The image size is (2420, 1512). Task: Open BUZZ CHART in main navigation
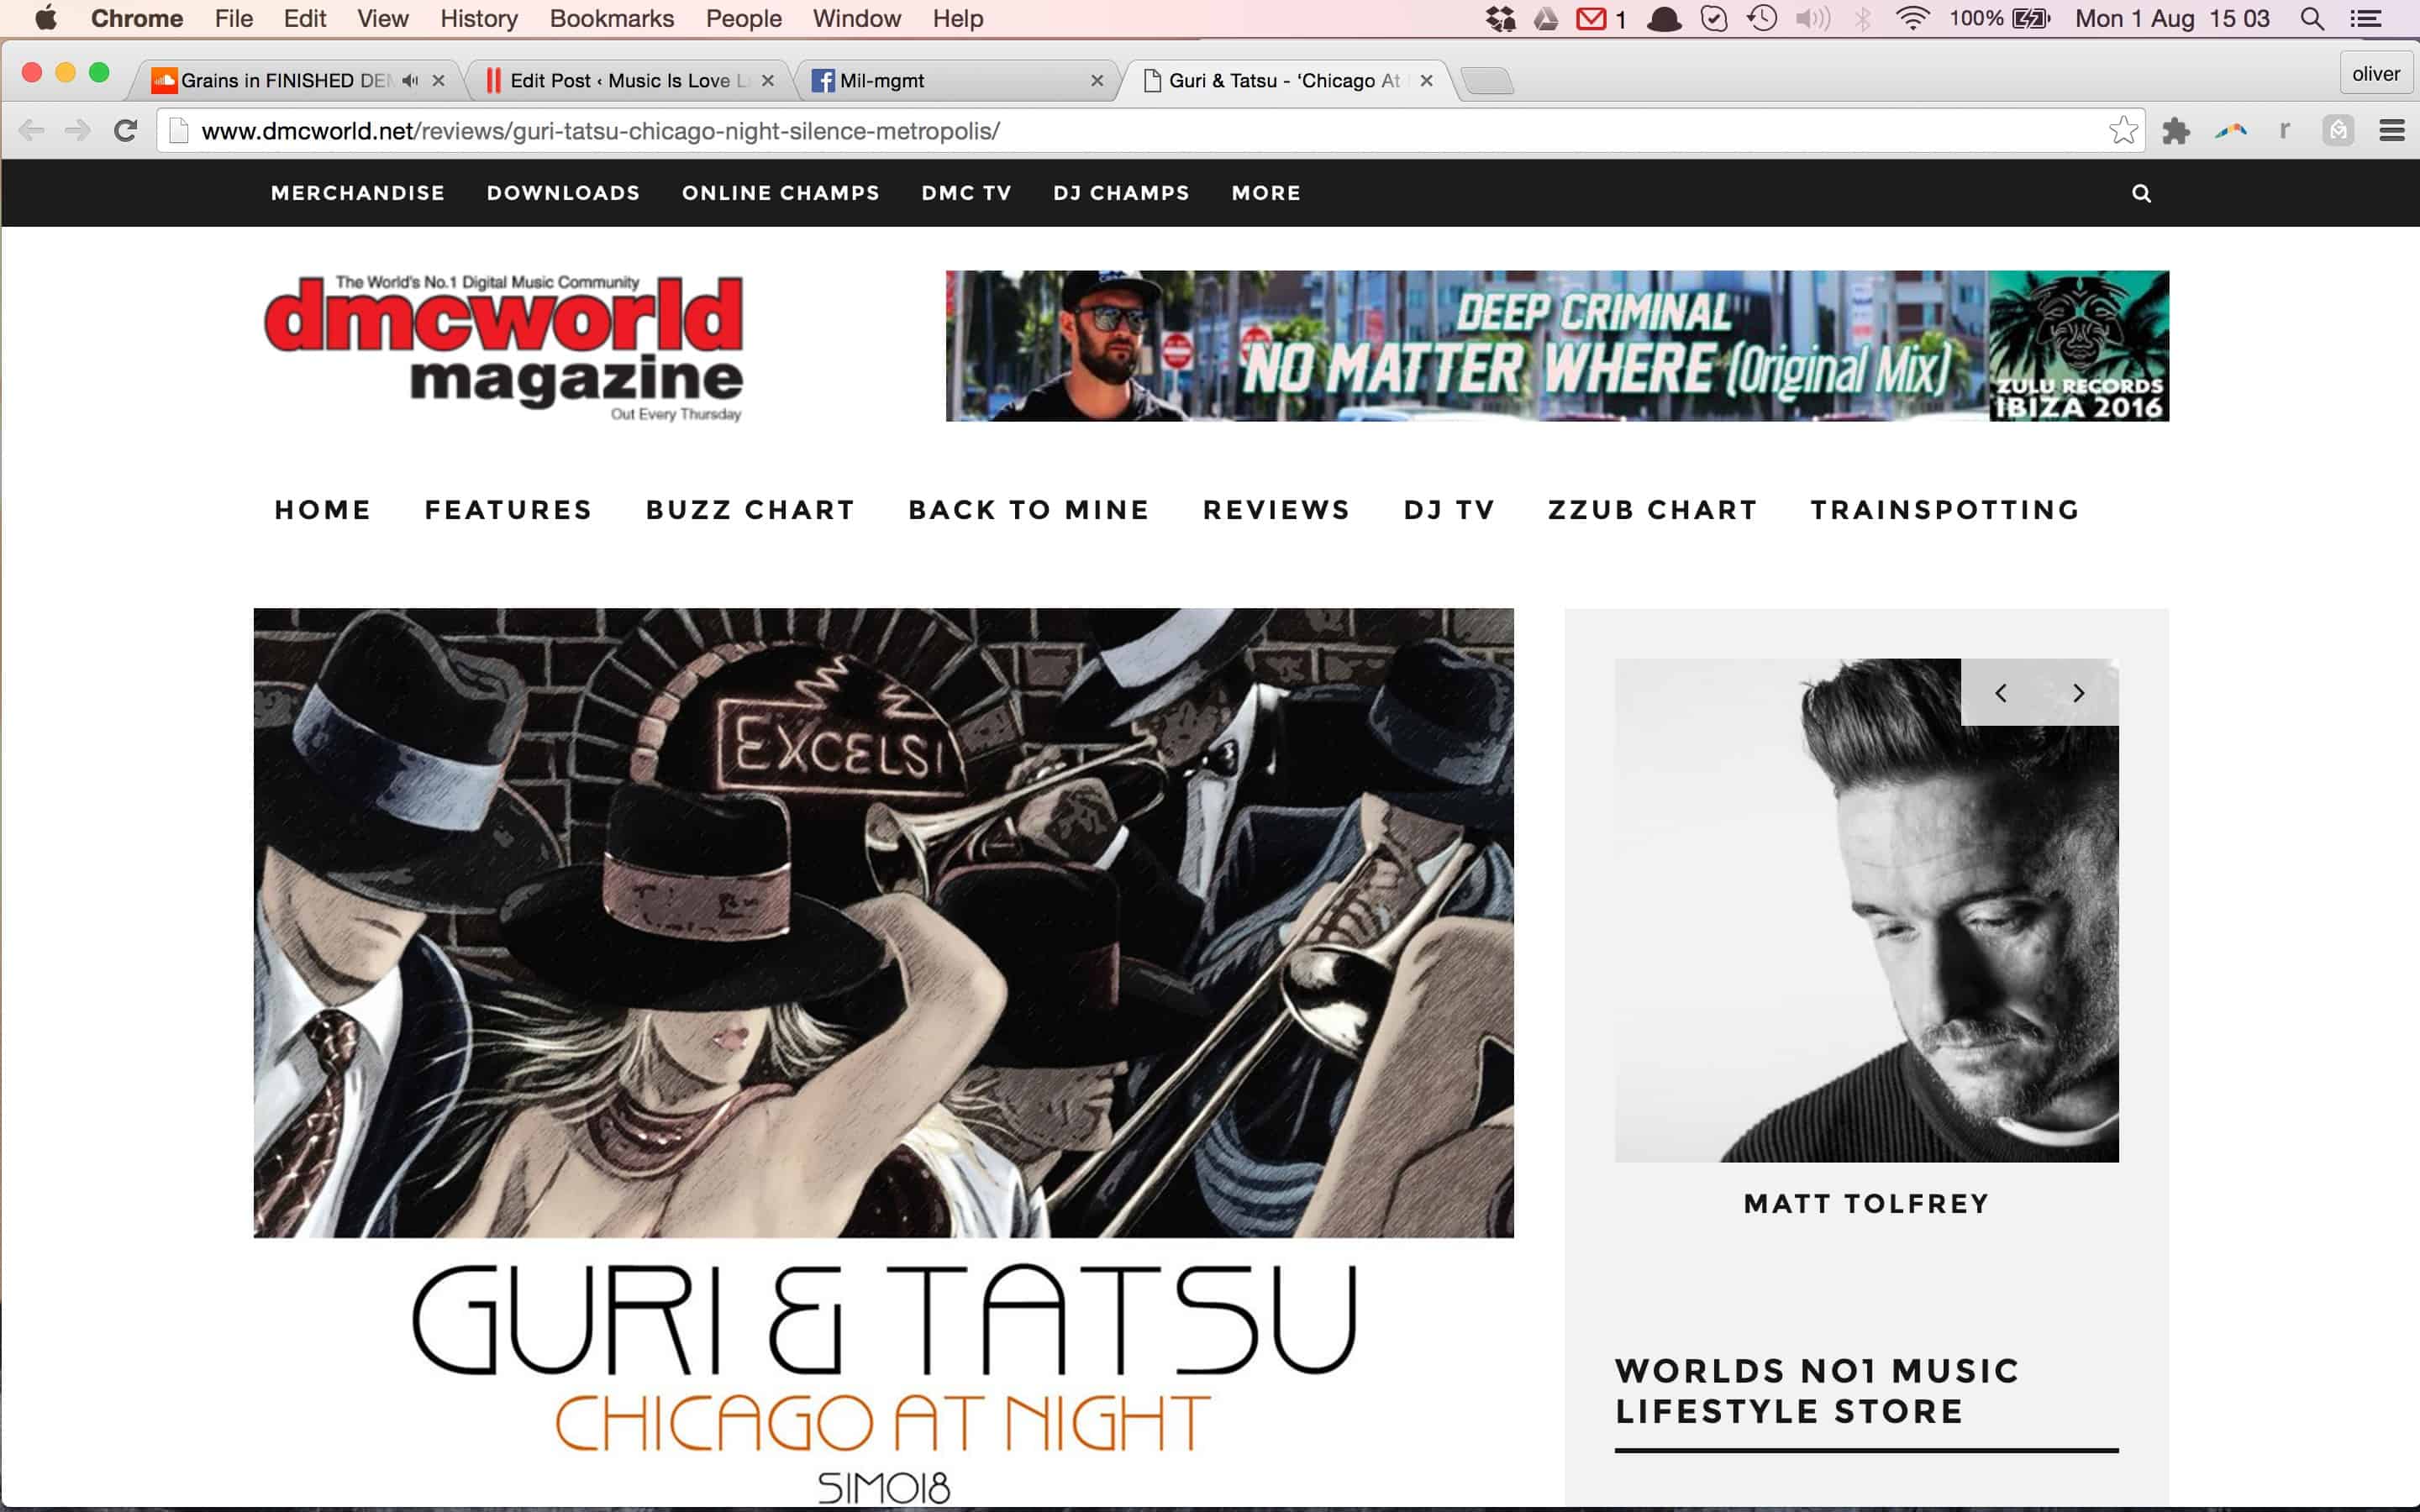750,510
